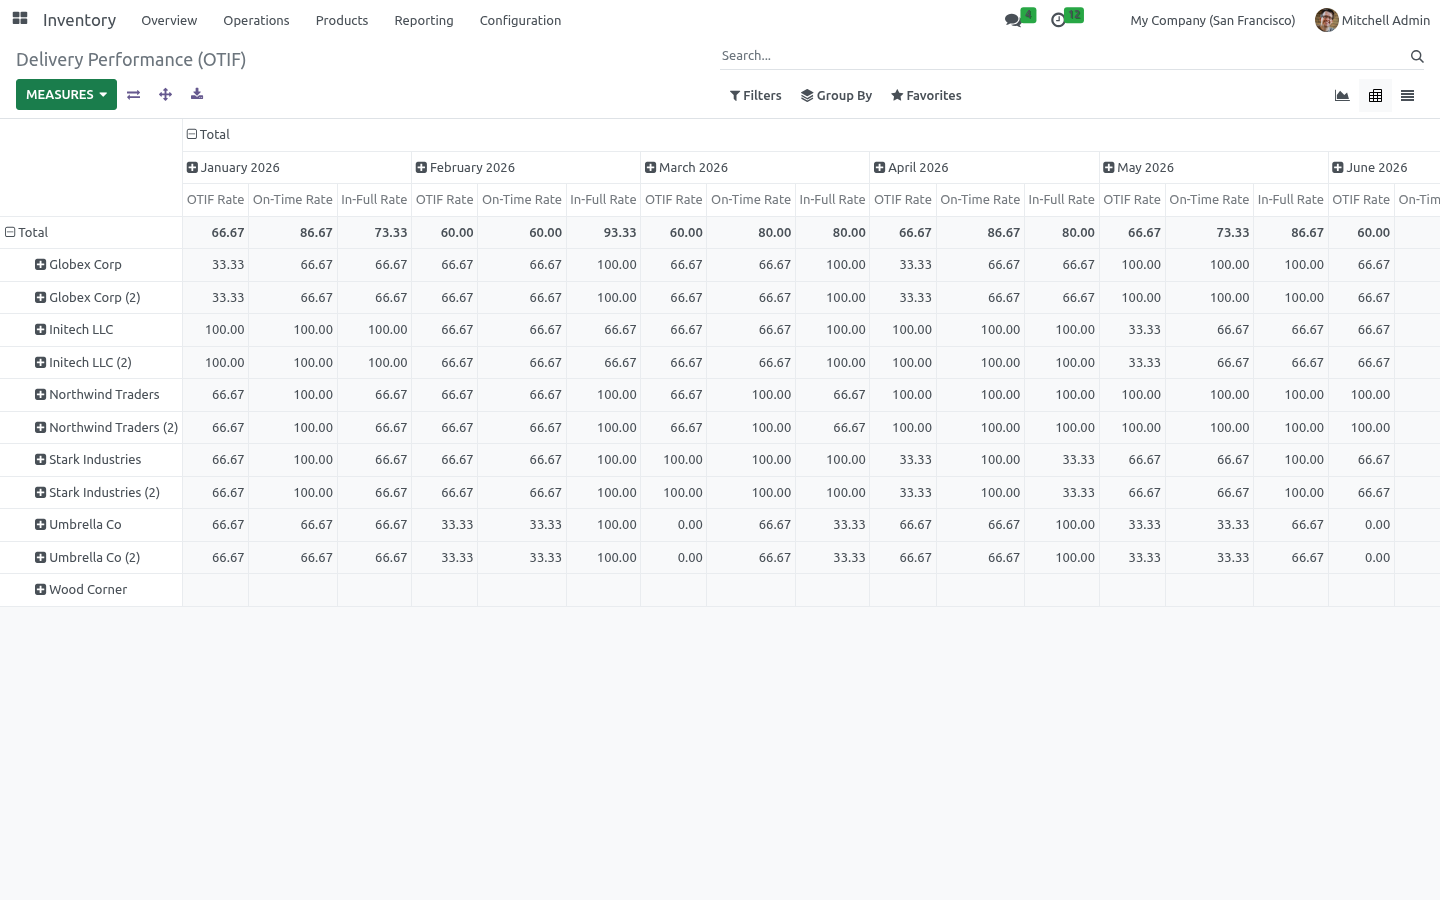This screenshot has width=1440, height=900.
Task: Click the Mitchell Admin user name
Action: coord(1385,20)
